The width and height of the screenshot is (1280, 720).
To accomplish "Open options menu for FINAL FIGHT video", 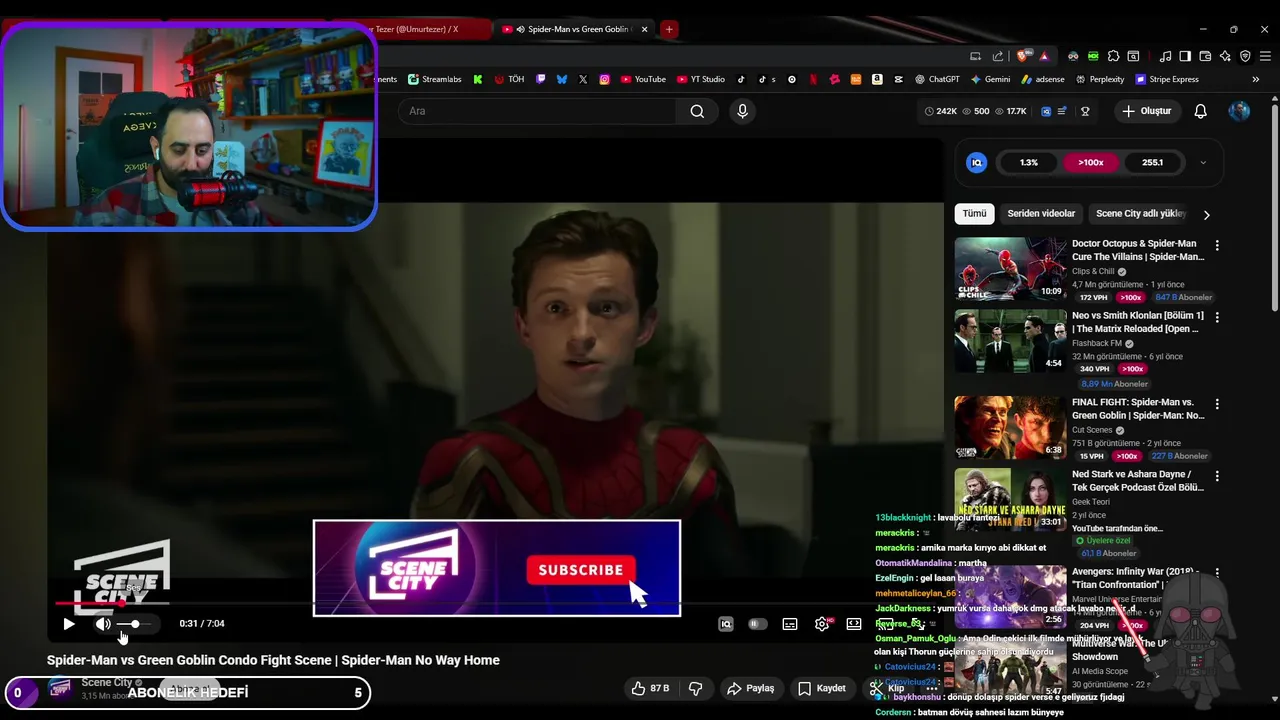I will pos(1217,404).
